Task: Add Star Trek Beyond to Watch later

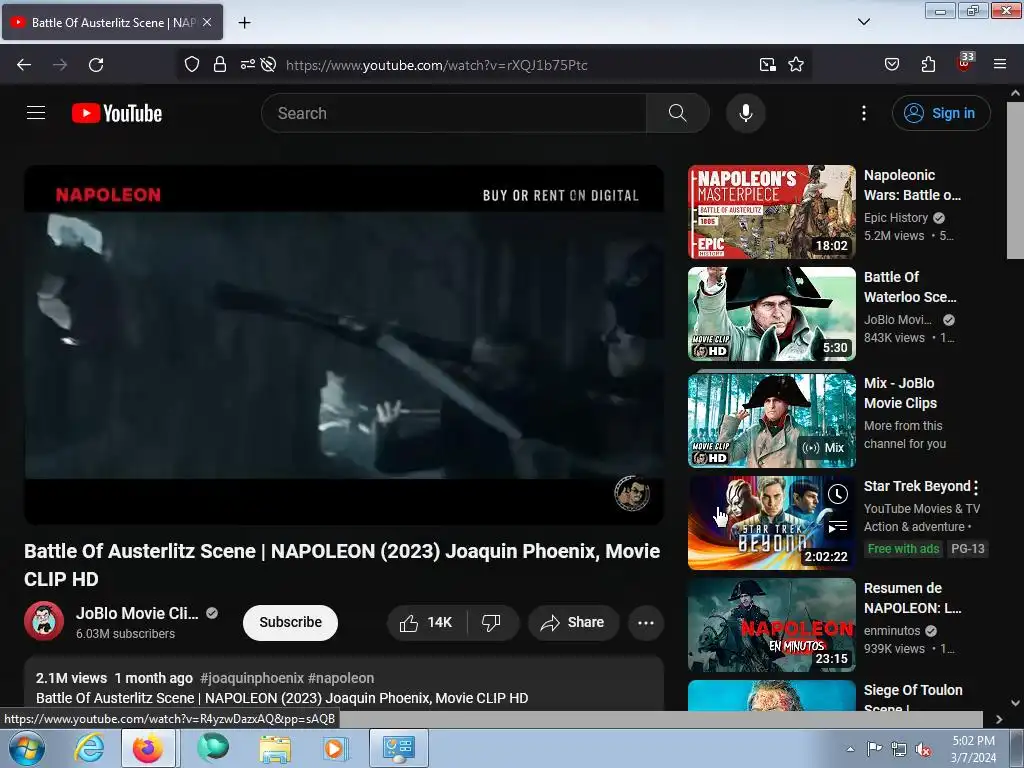Action: pos(838,494)
